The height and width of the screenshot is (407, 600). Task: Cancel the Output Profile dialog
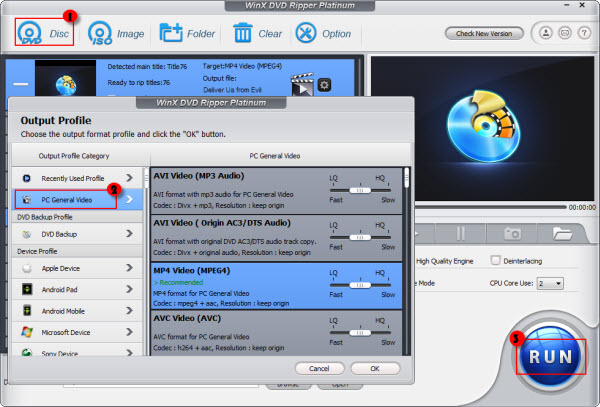(319, 368)
